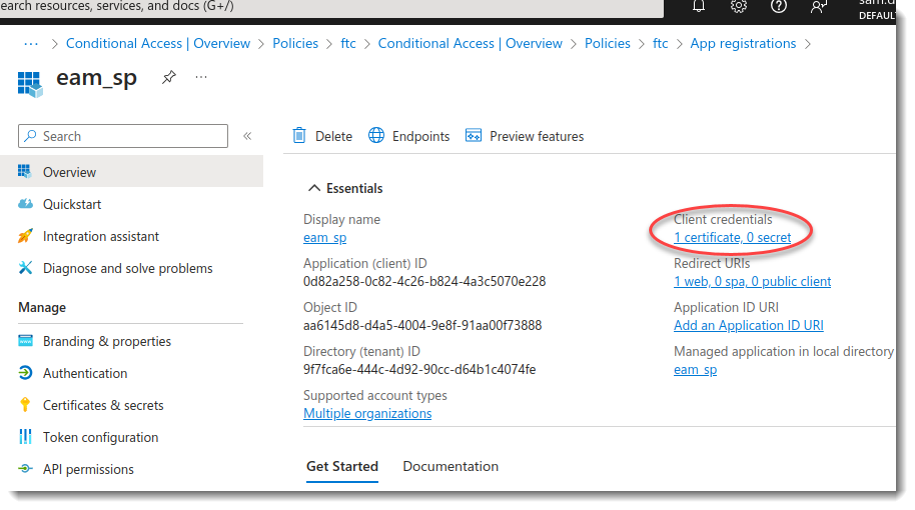Open Certificates & secrets in sidebar
This screenshot has height=510, width=915.
103,405
